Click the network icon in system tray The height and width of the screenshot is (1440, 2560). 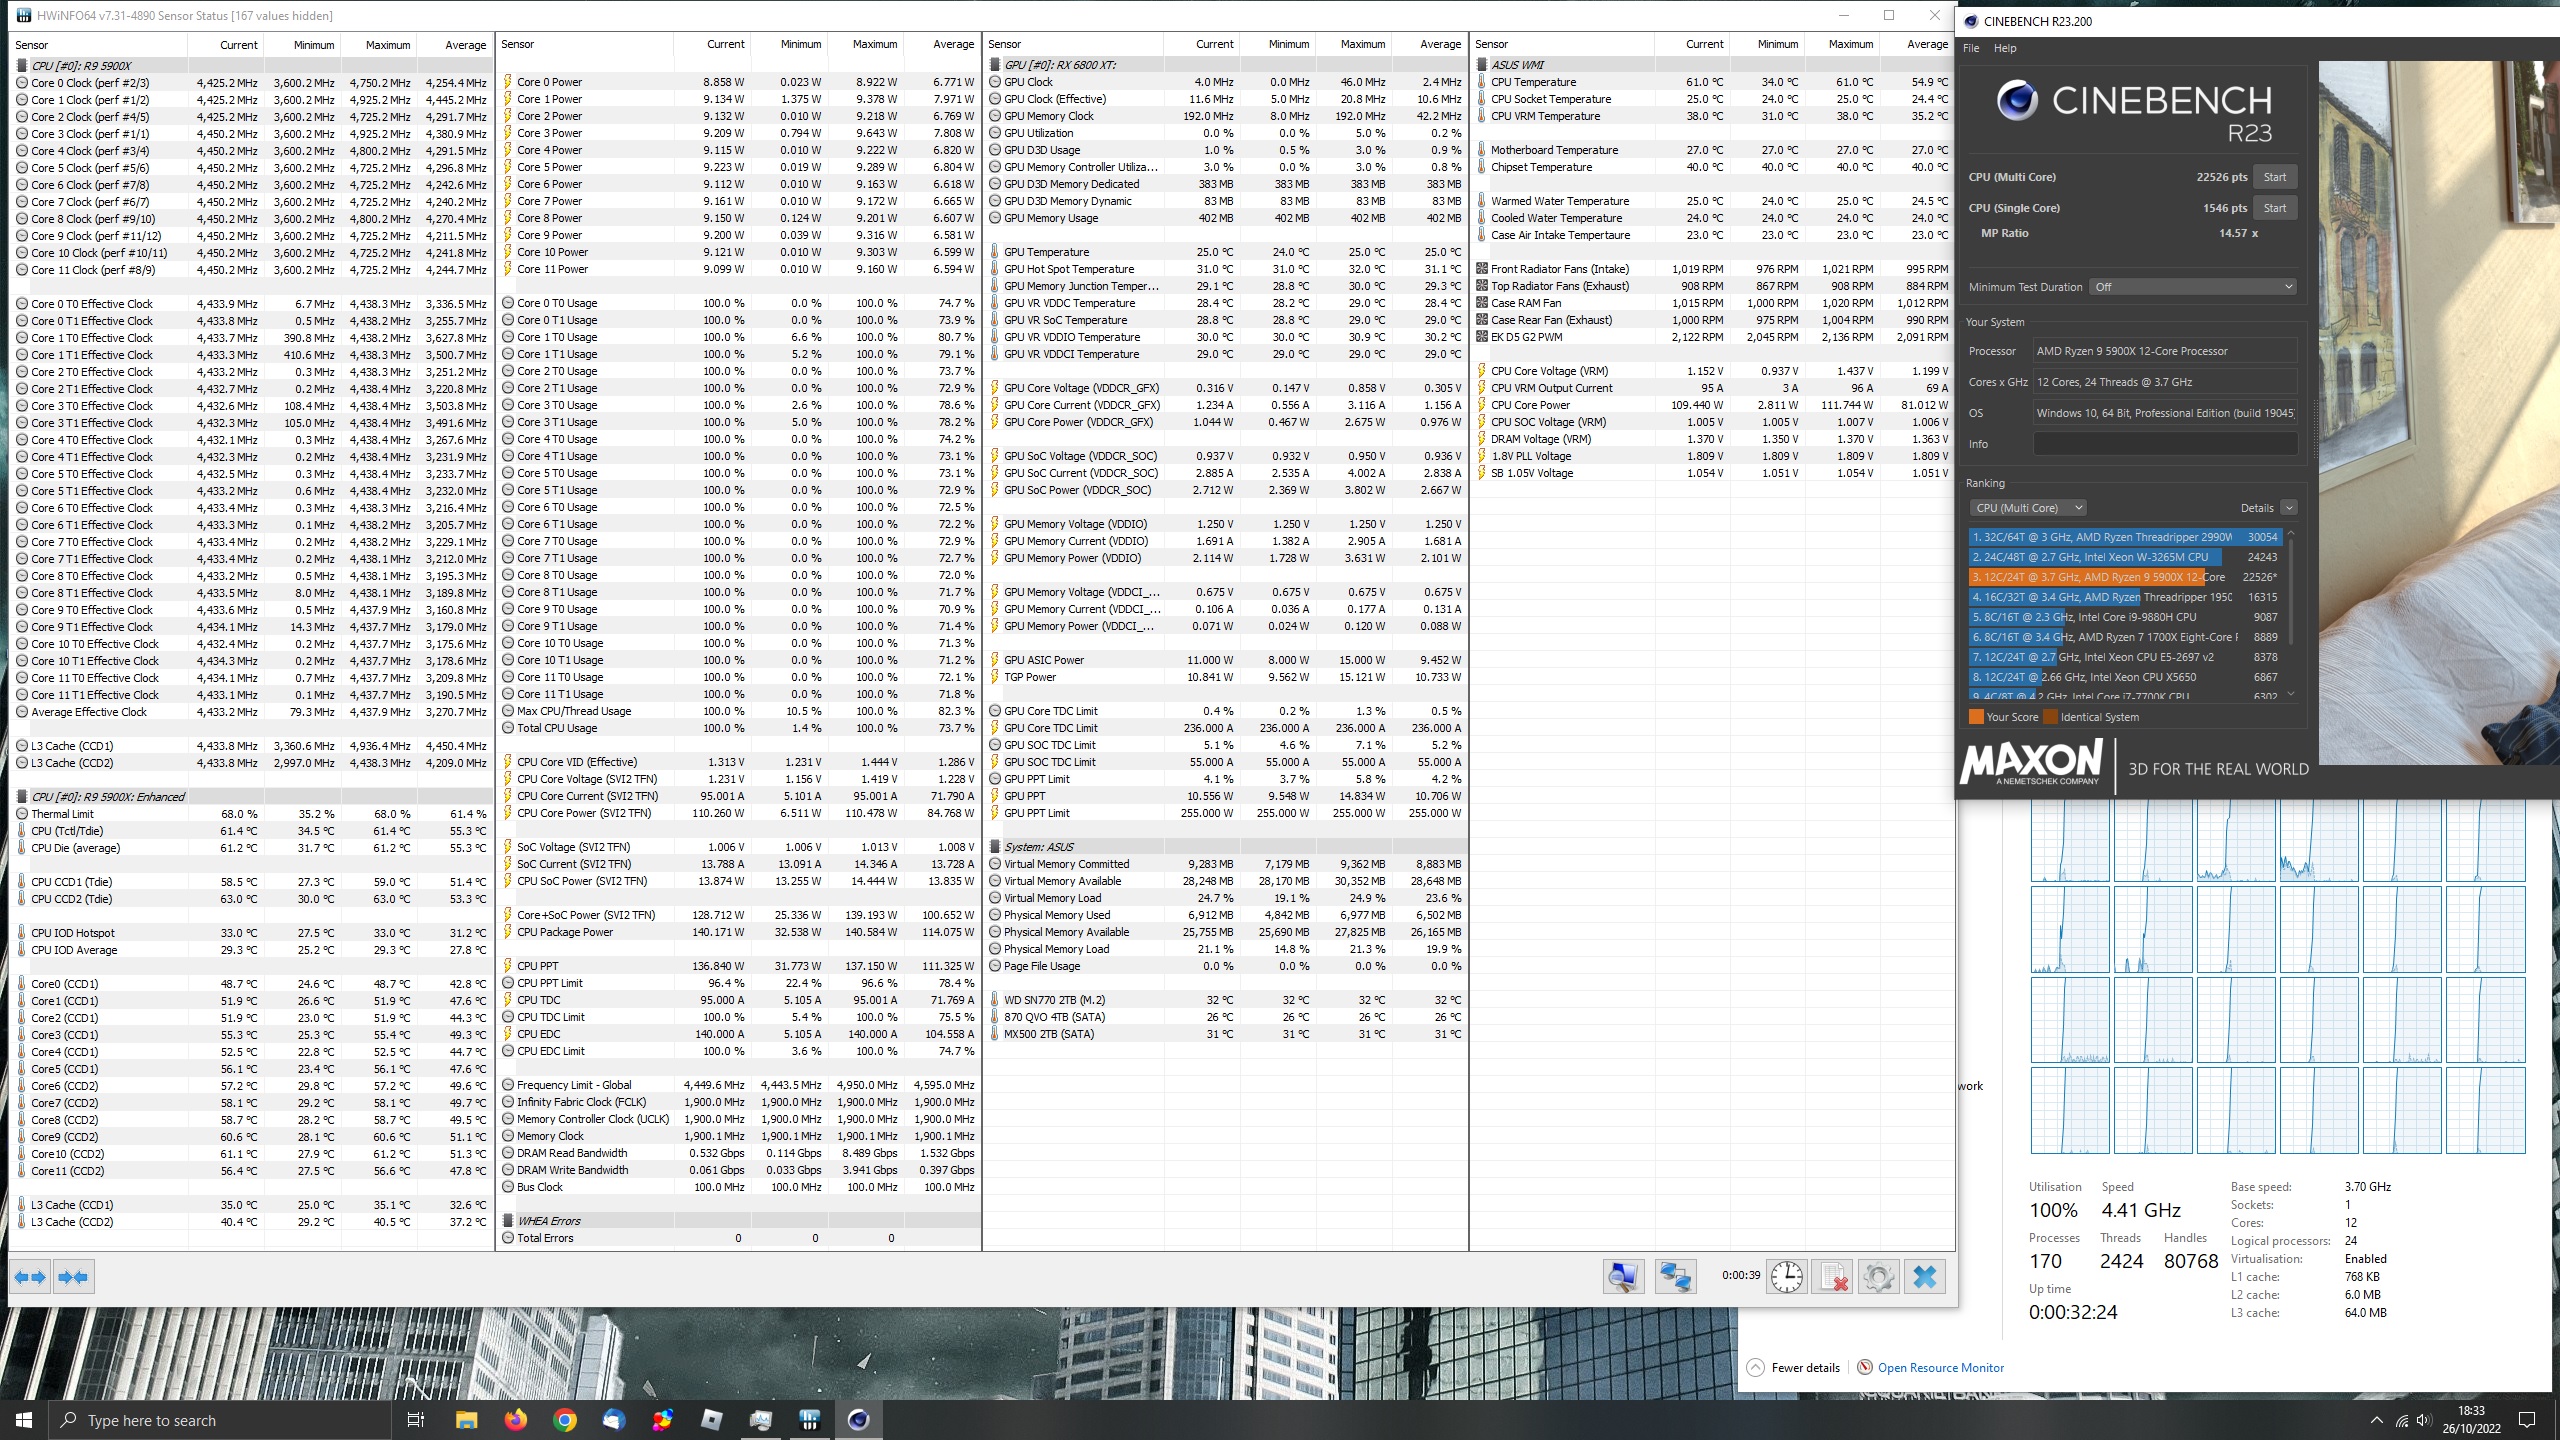click(x=2401, y=1420)
